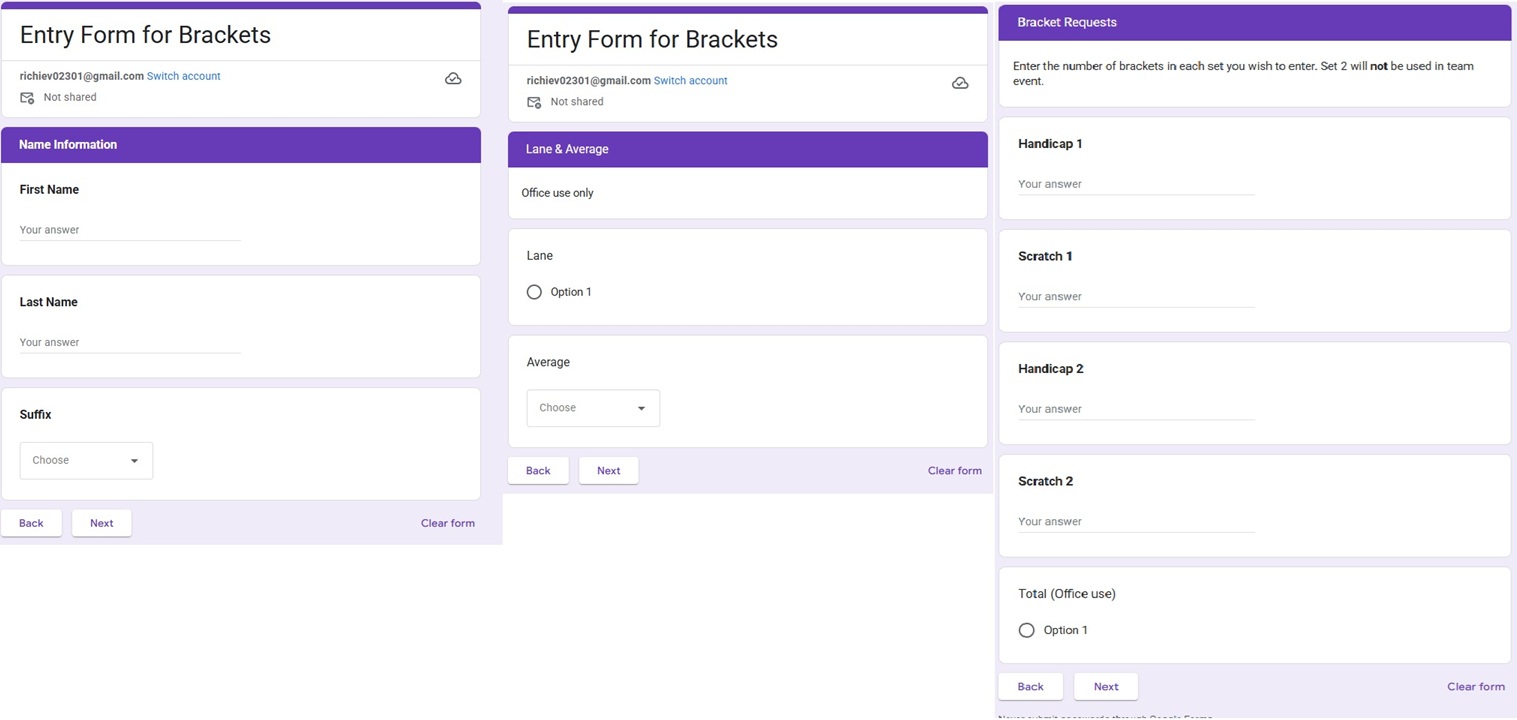
Task: Click Clear form below Average question
Action: pyautogui.click(x=954, y=471)
